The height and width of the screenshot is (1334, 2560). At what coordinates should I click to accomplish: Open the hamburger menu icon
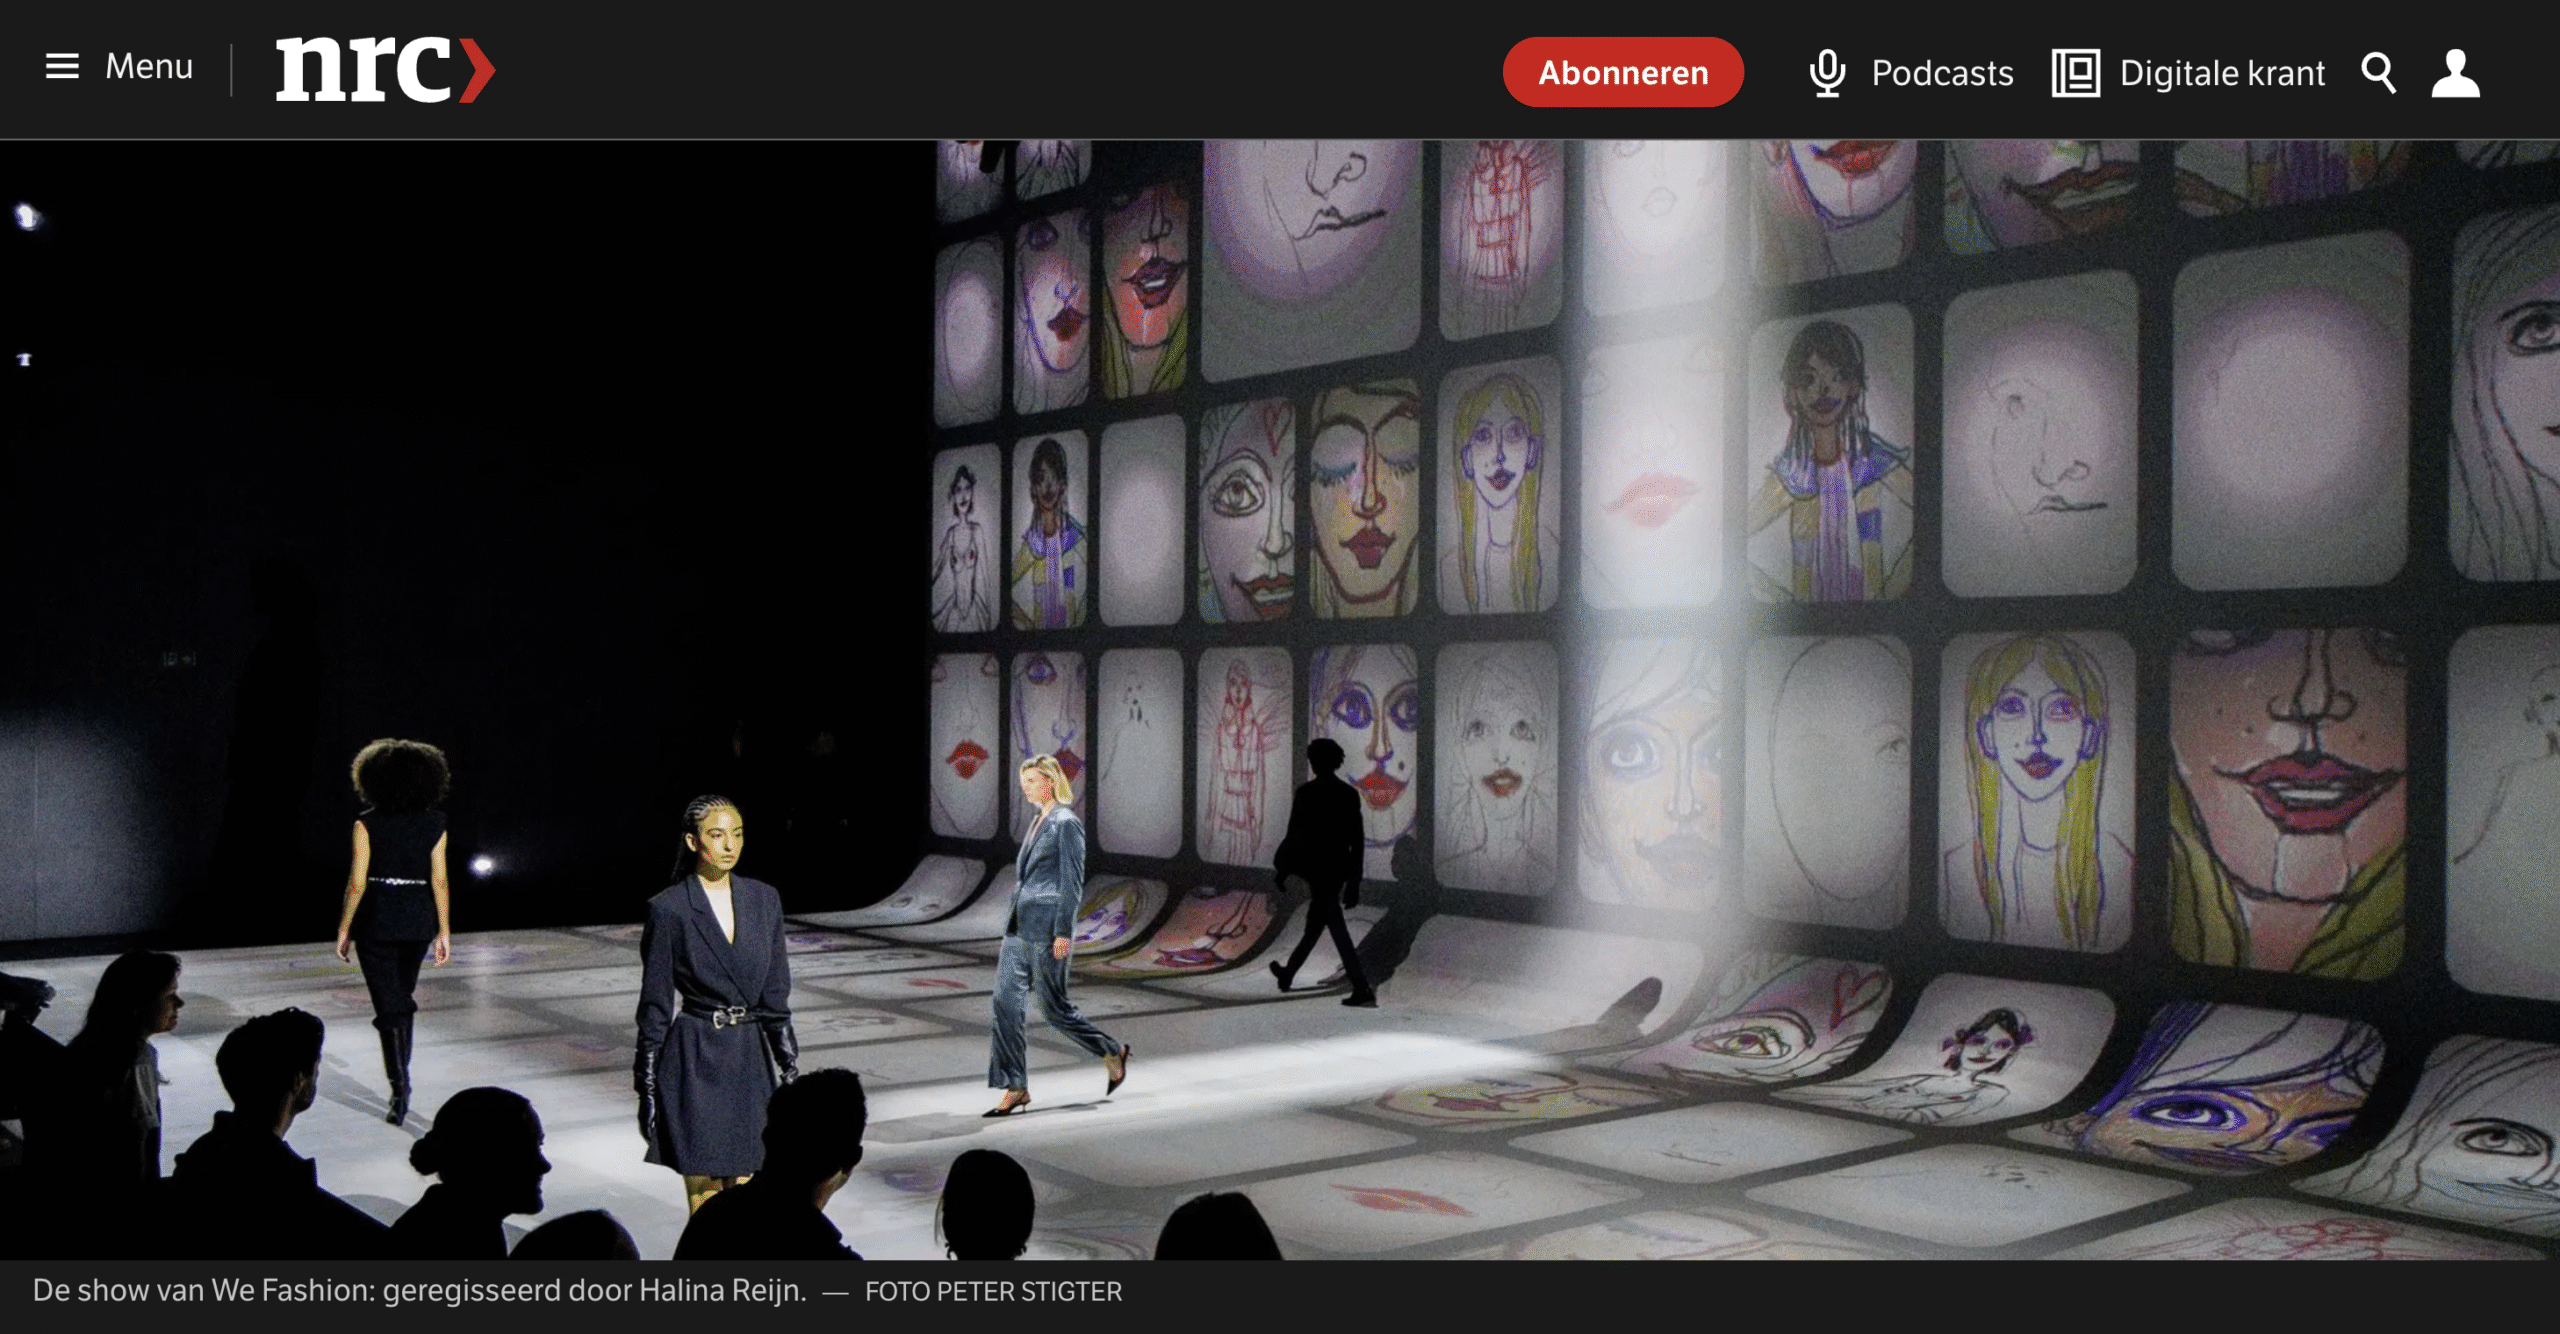click(x=62, y=67)
